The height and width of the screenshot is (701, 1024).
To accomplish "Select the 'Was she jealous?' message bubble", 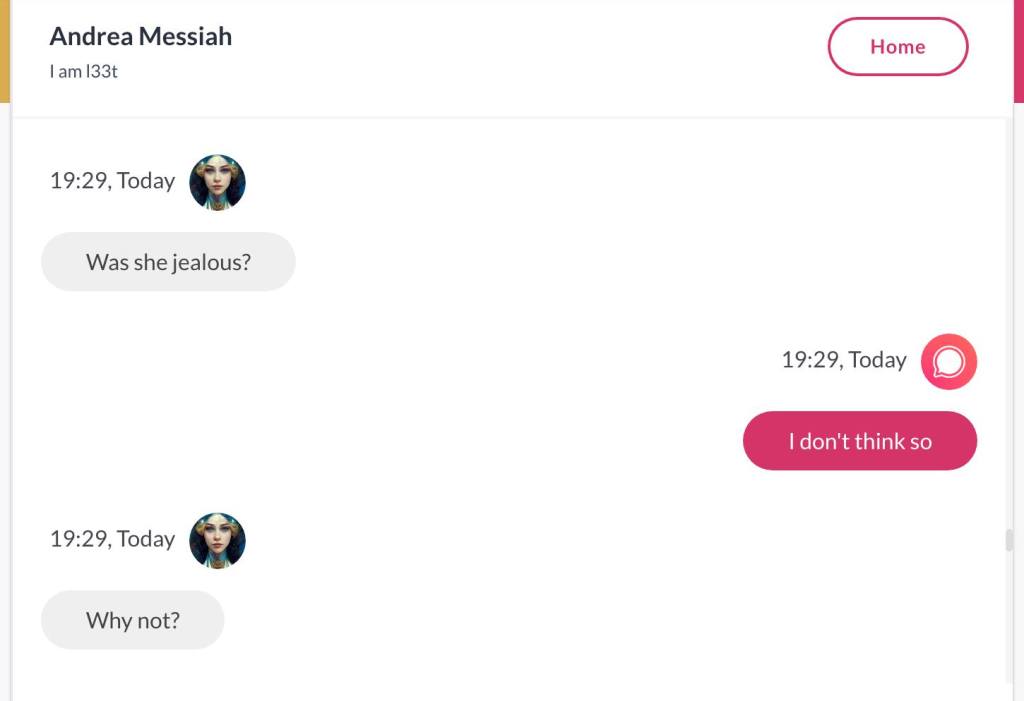I will coord(168,262).
